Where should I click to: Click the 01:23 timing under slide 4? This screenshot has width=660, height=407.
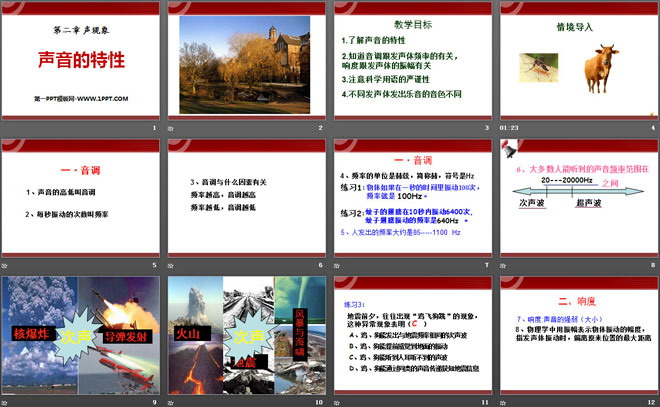click(x=509, y=128)
